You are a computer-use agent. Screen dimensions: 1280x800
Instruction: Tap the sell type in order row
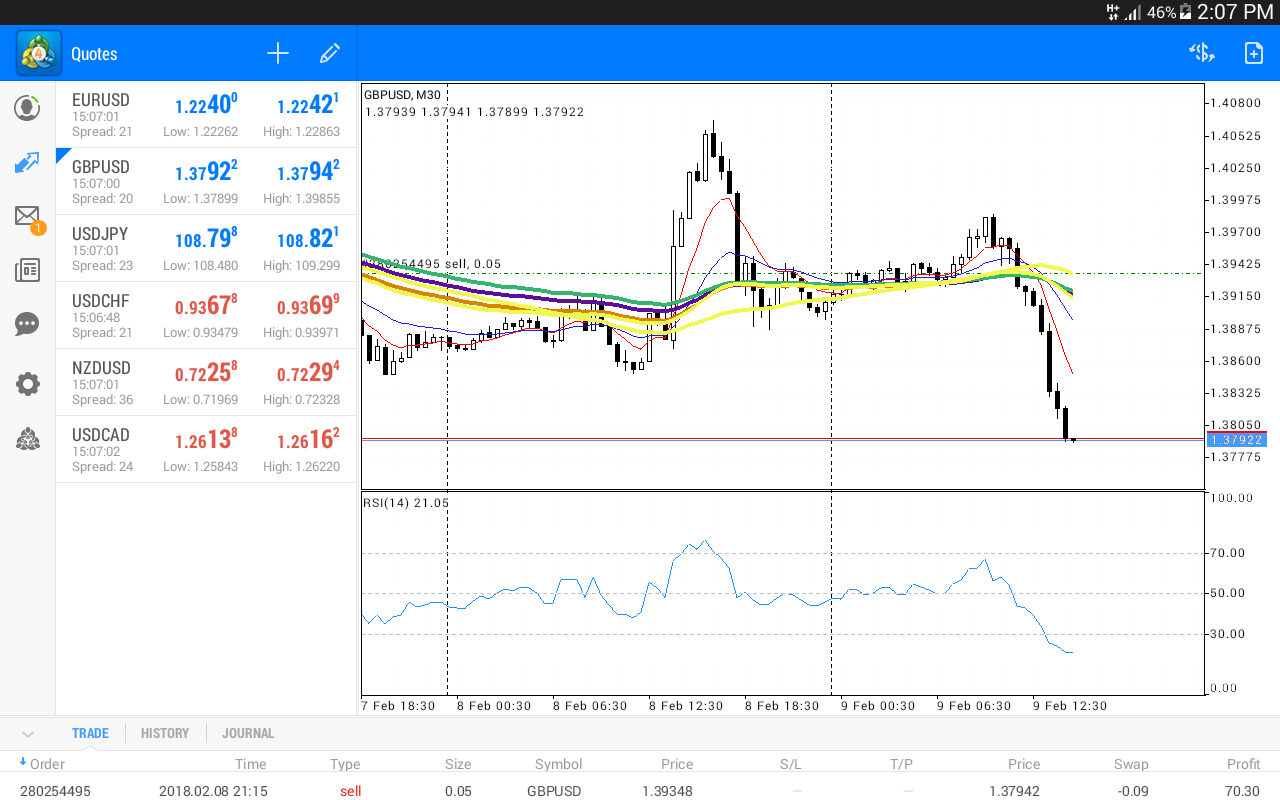pyautogui.click(x=350, y=791)
